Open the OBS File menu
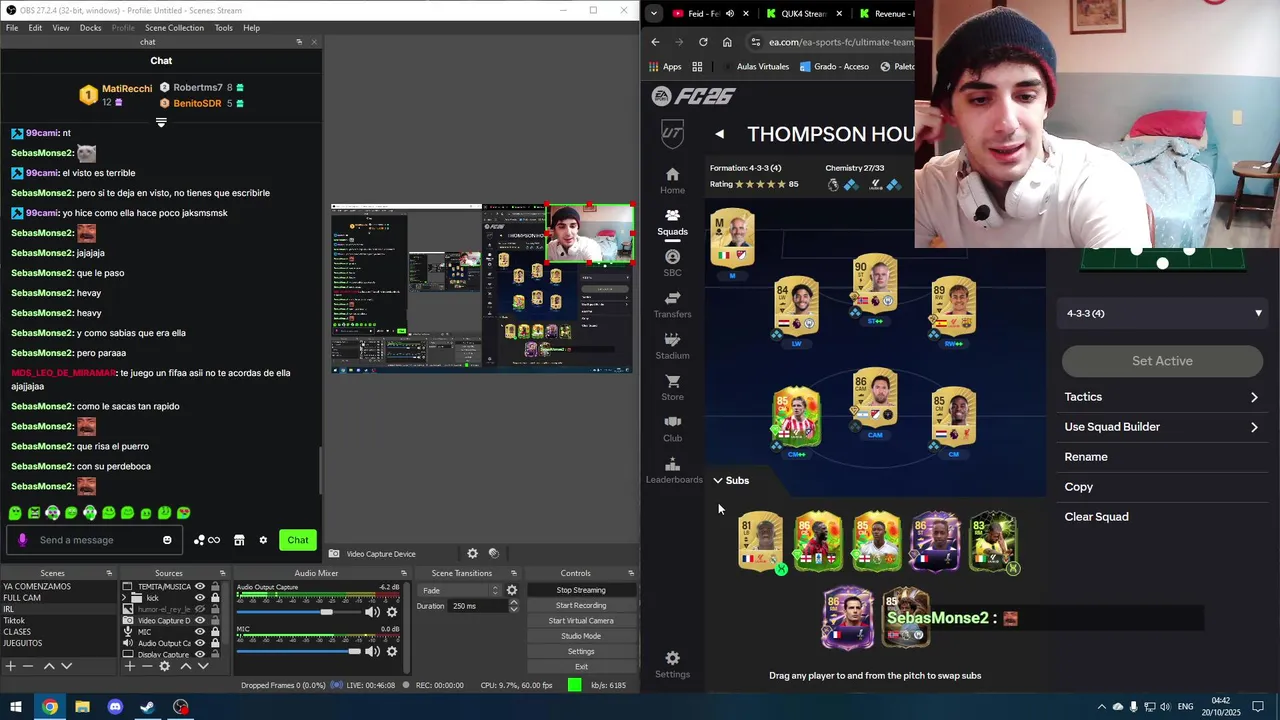The height and width of the screenshot is (720, 1280). click(12, 28)
